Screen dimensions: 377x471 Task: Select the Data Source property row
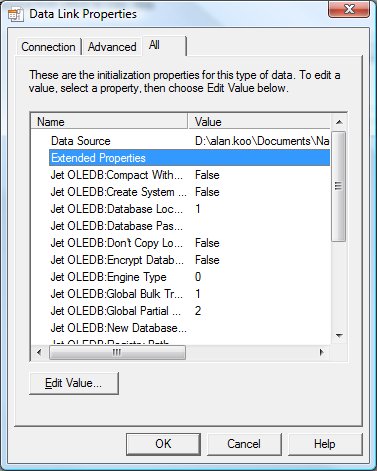click(190, 141)
